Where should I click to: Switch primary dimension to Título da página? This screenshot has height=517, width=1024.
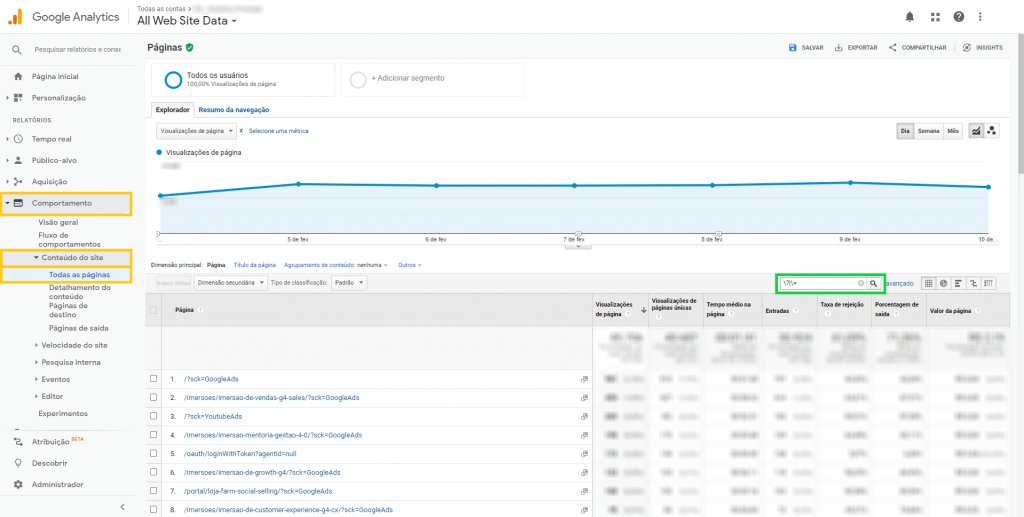[x=255, y=265]
